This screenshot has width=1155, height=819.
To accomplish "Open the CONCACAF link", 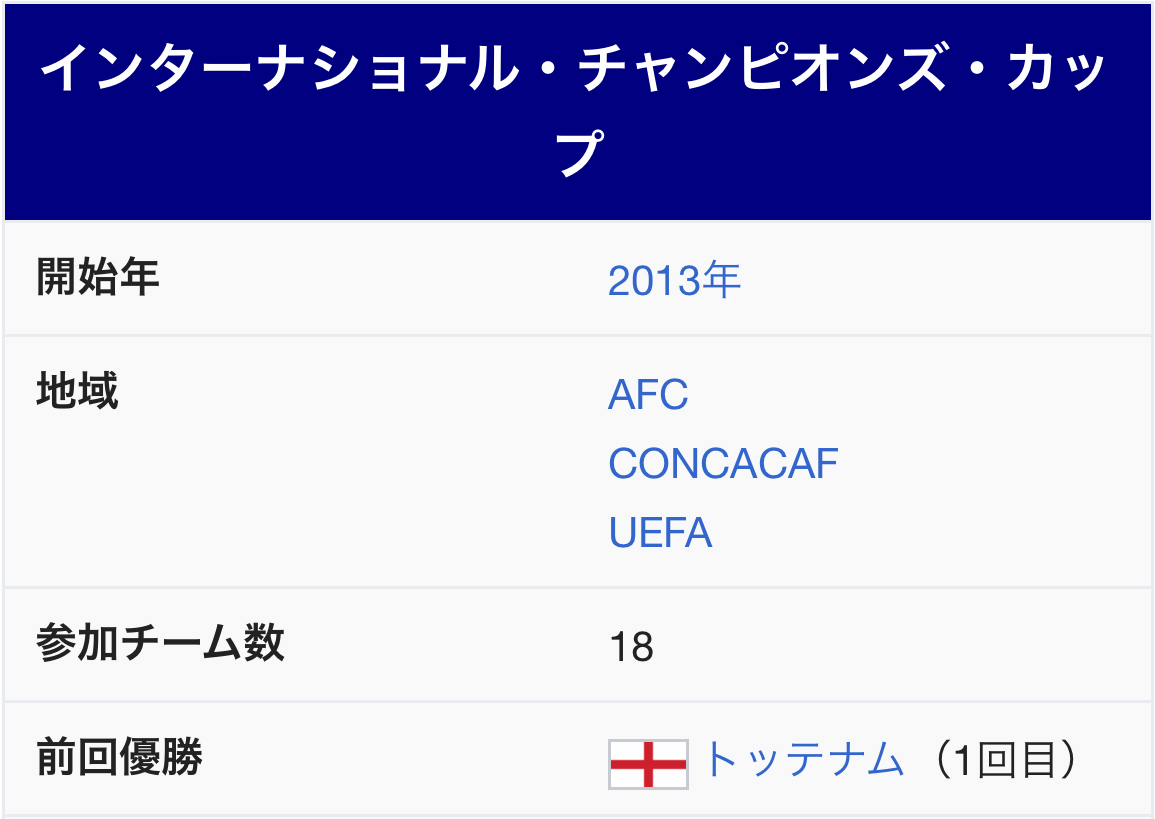I will (x=723, y=464).
